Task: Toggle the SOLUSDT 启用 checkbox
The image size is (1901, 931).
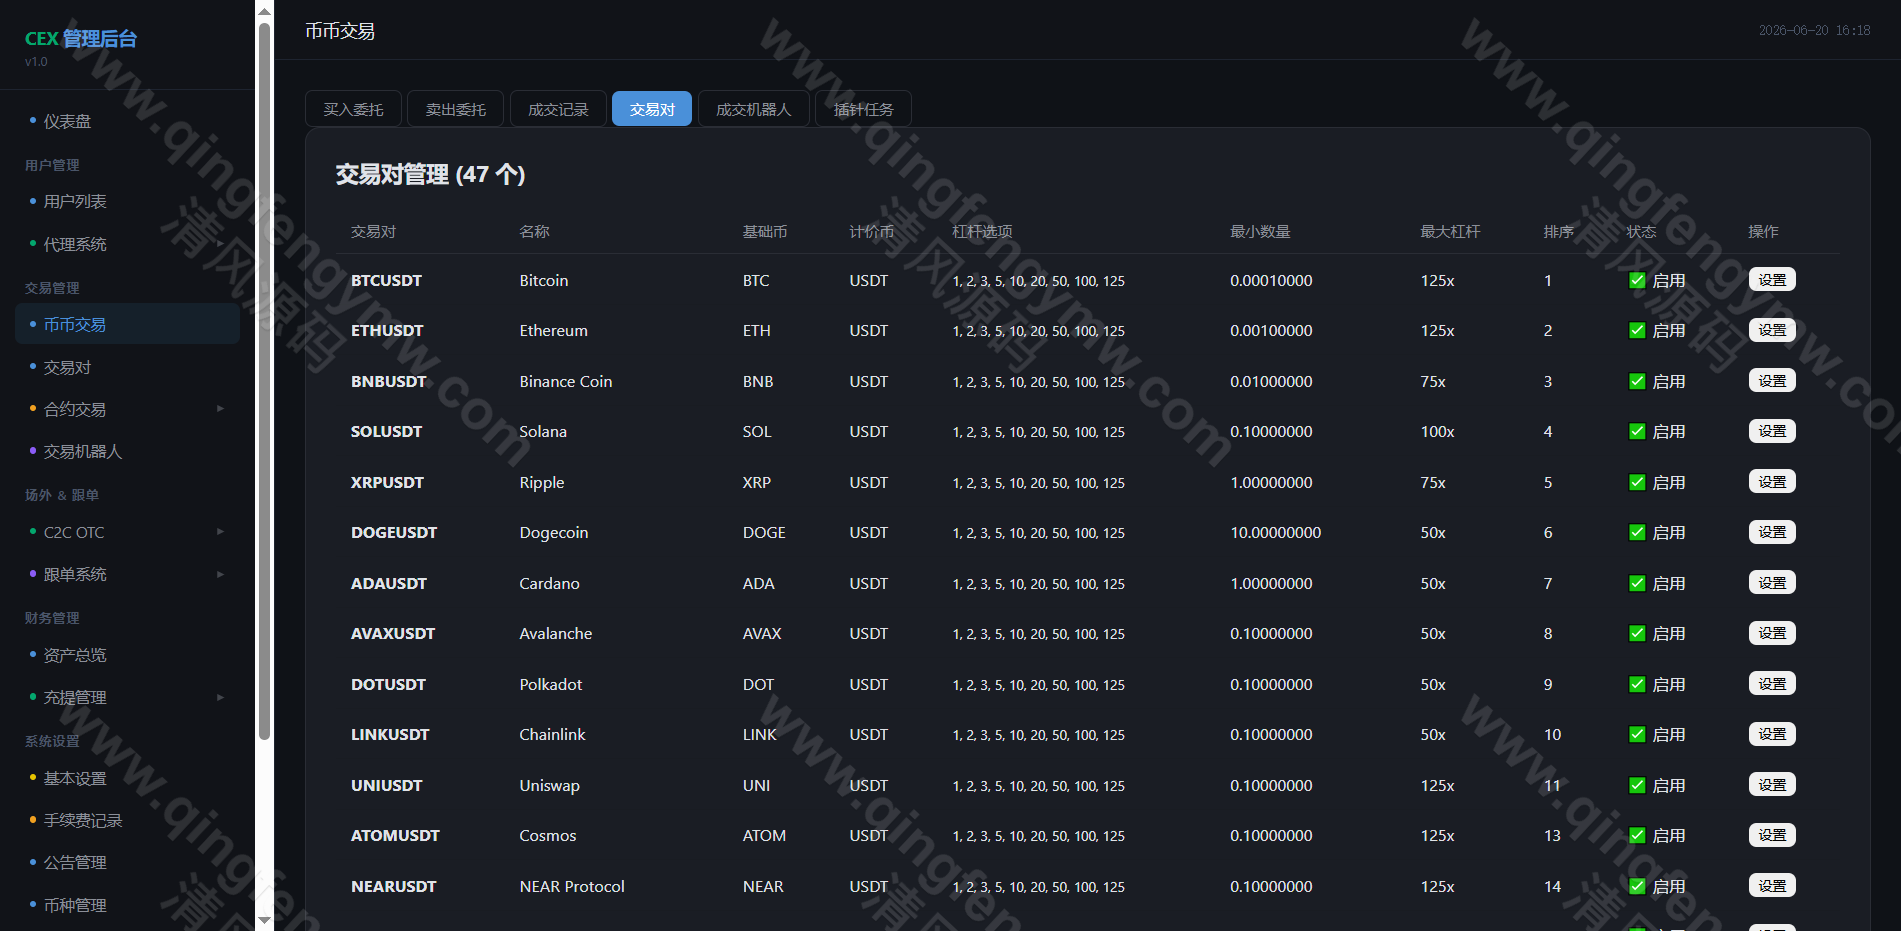Action: click(x=1637, y=432)
